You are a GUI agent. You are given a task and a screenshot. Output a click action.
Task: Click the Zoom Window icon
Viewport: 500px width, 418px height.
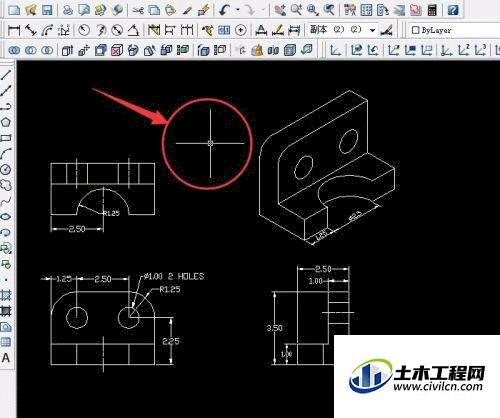click(312, 10)
